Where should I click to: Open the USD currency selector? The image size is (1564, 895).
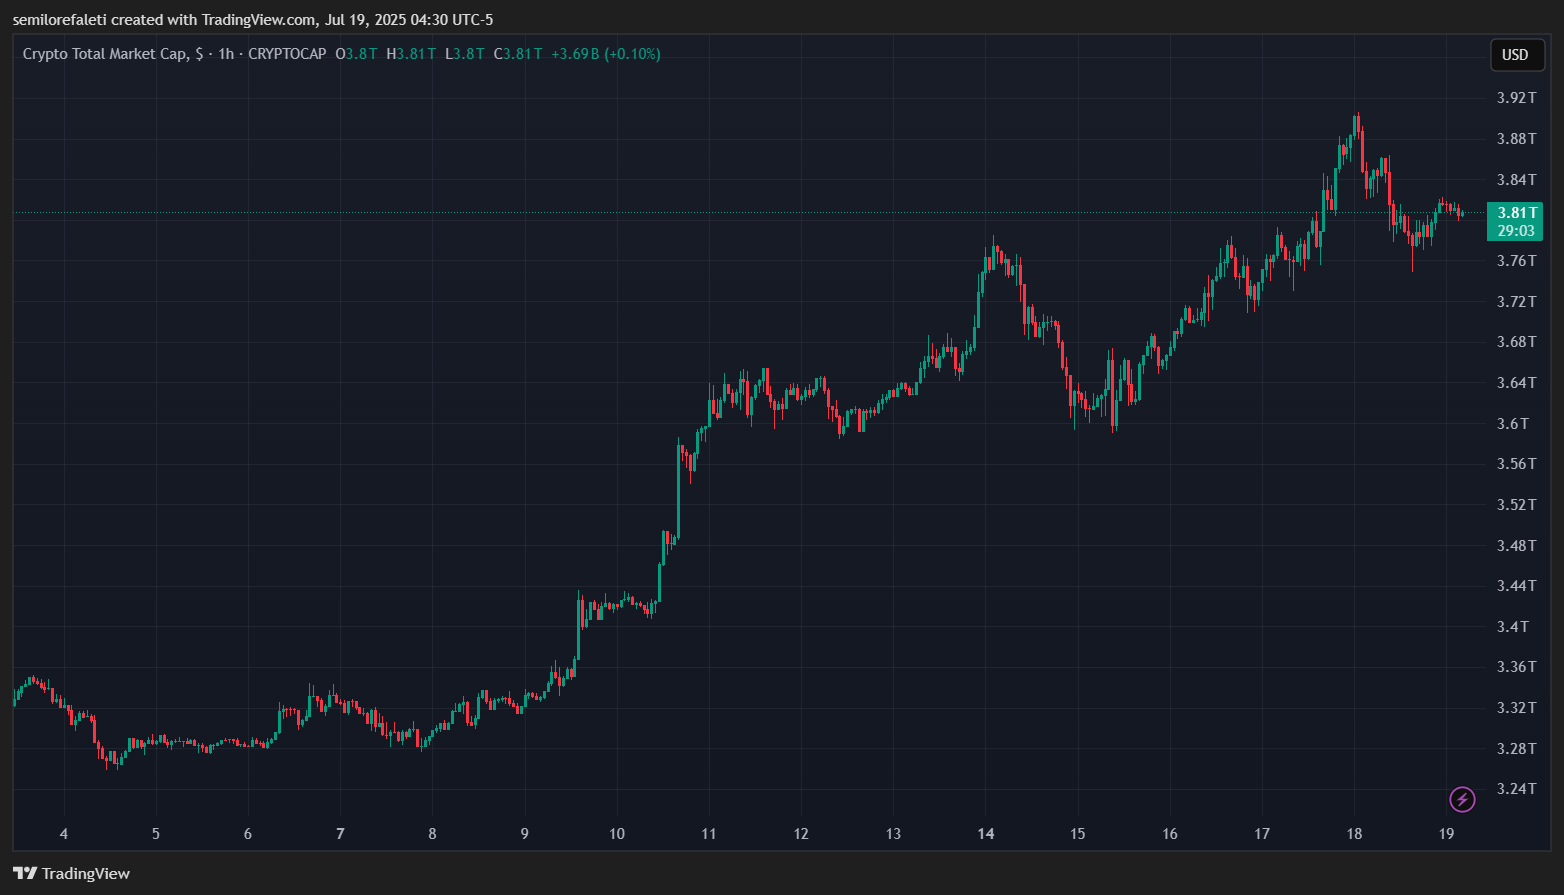(x=1516, y=55)
